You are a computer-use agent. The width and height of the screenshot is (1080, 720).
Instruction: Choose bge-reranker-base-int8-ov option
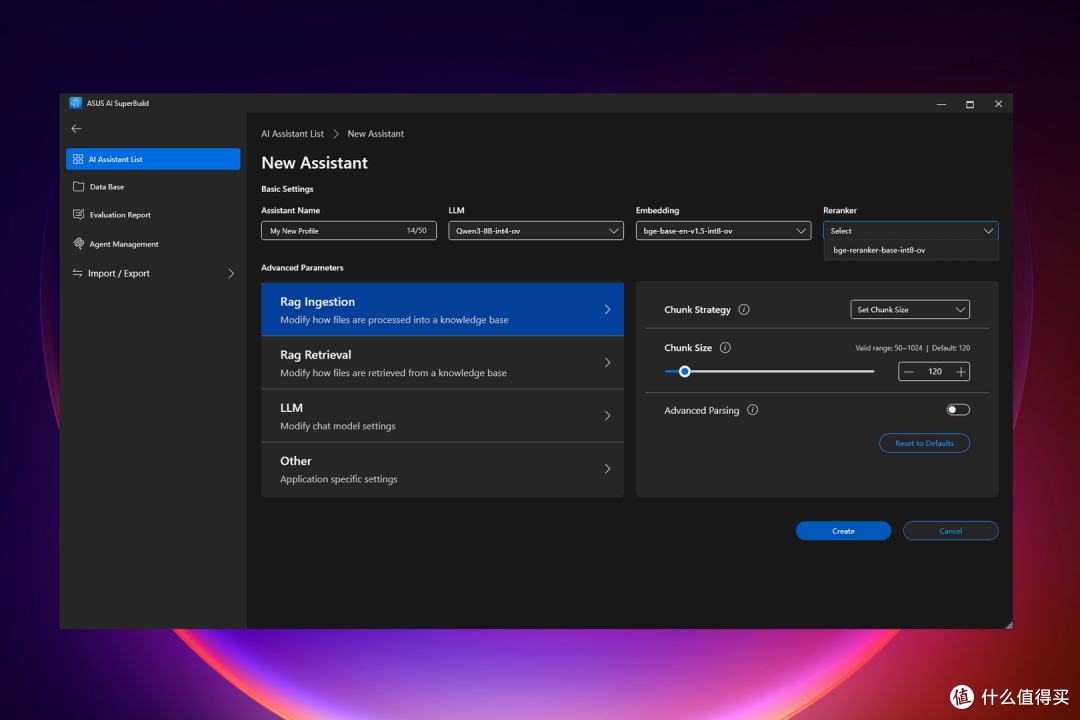point(911,250)
